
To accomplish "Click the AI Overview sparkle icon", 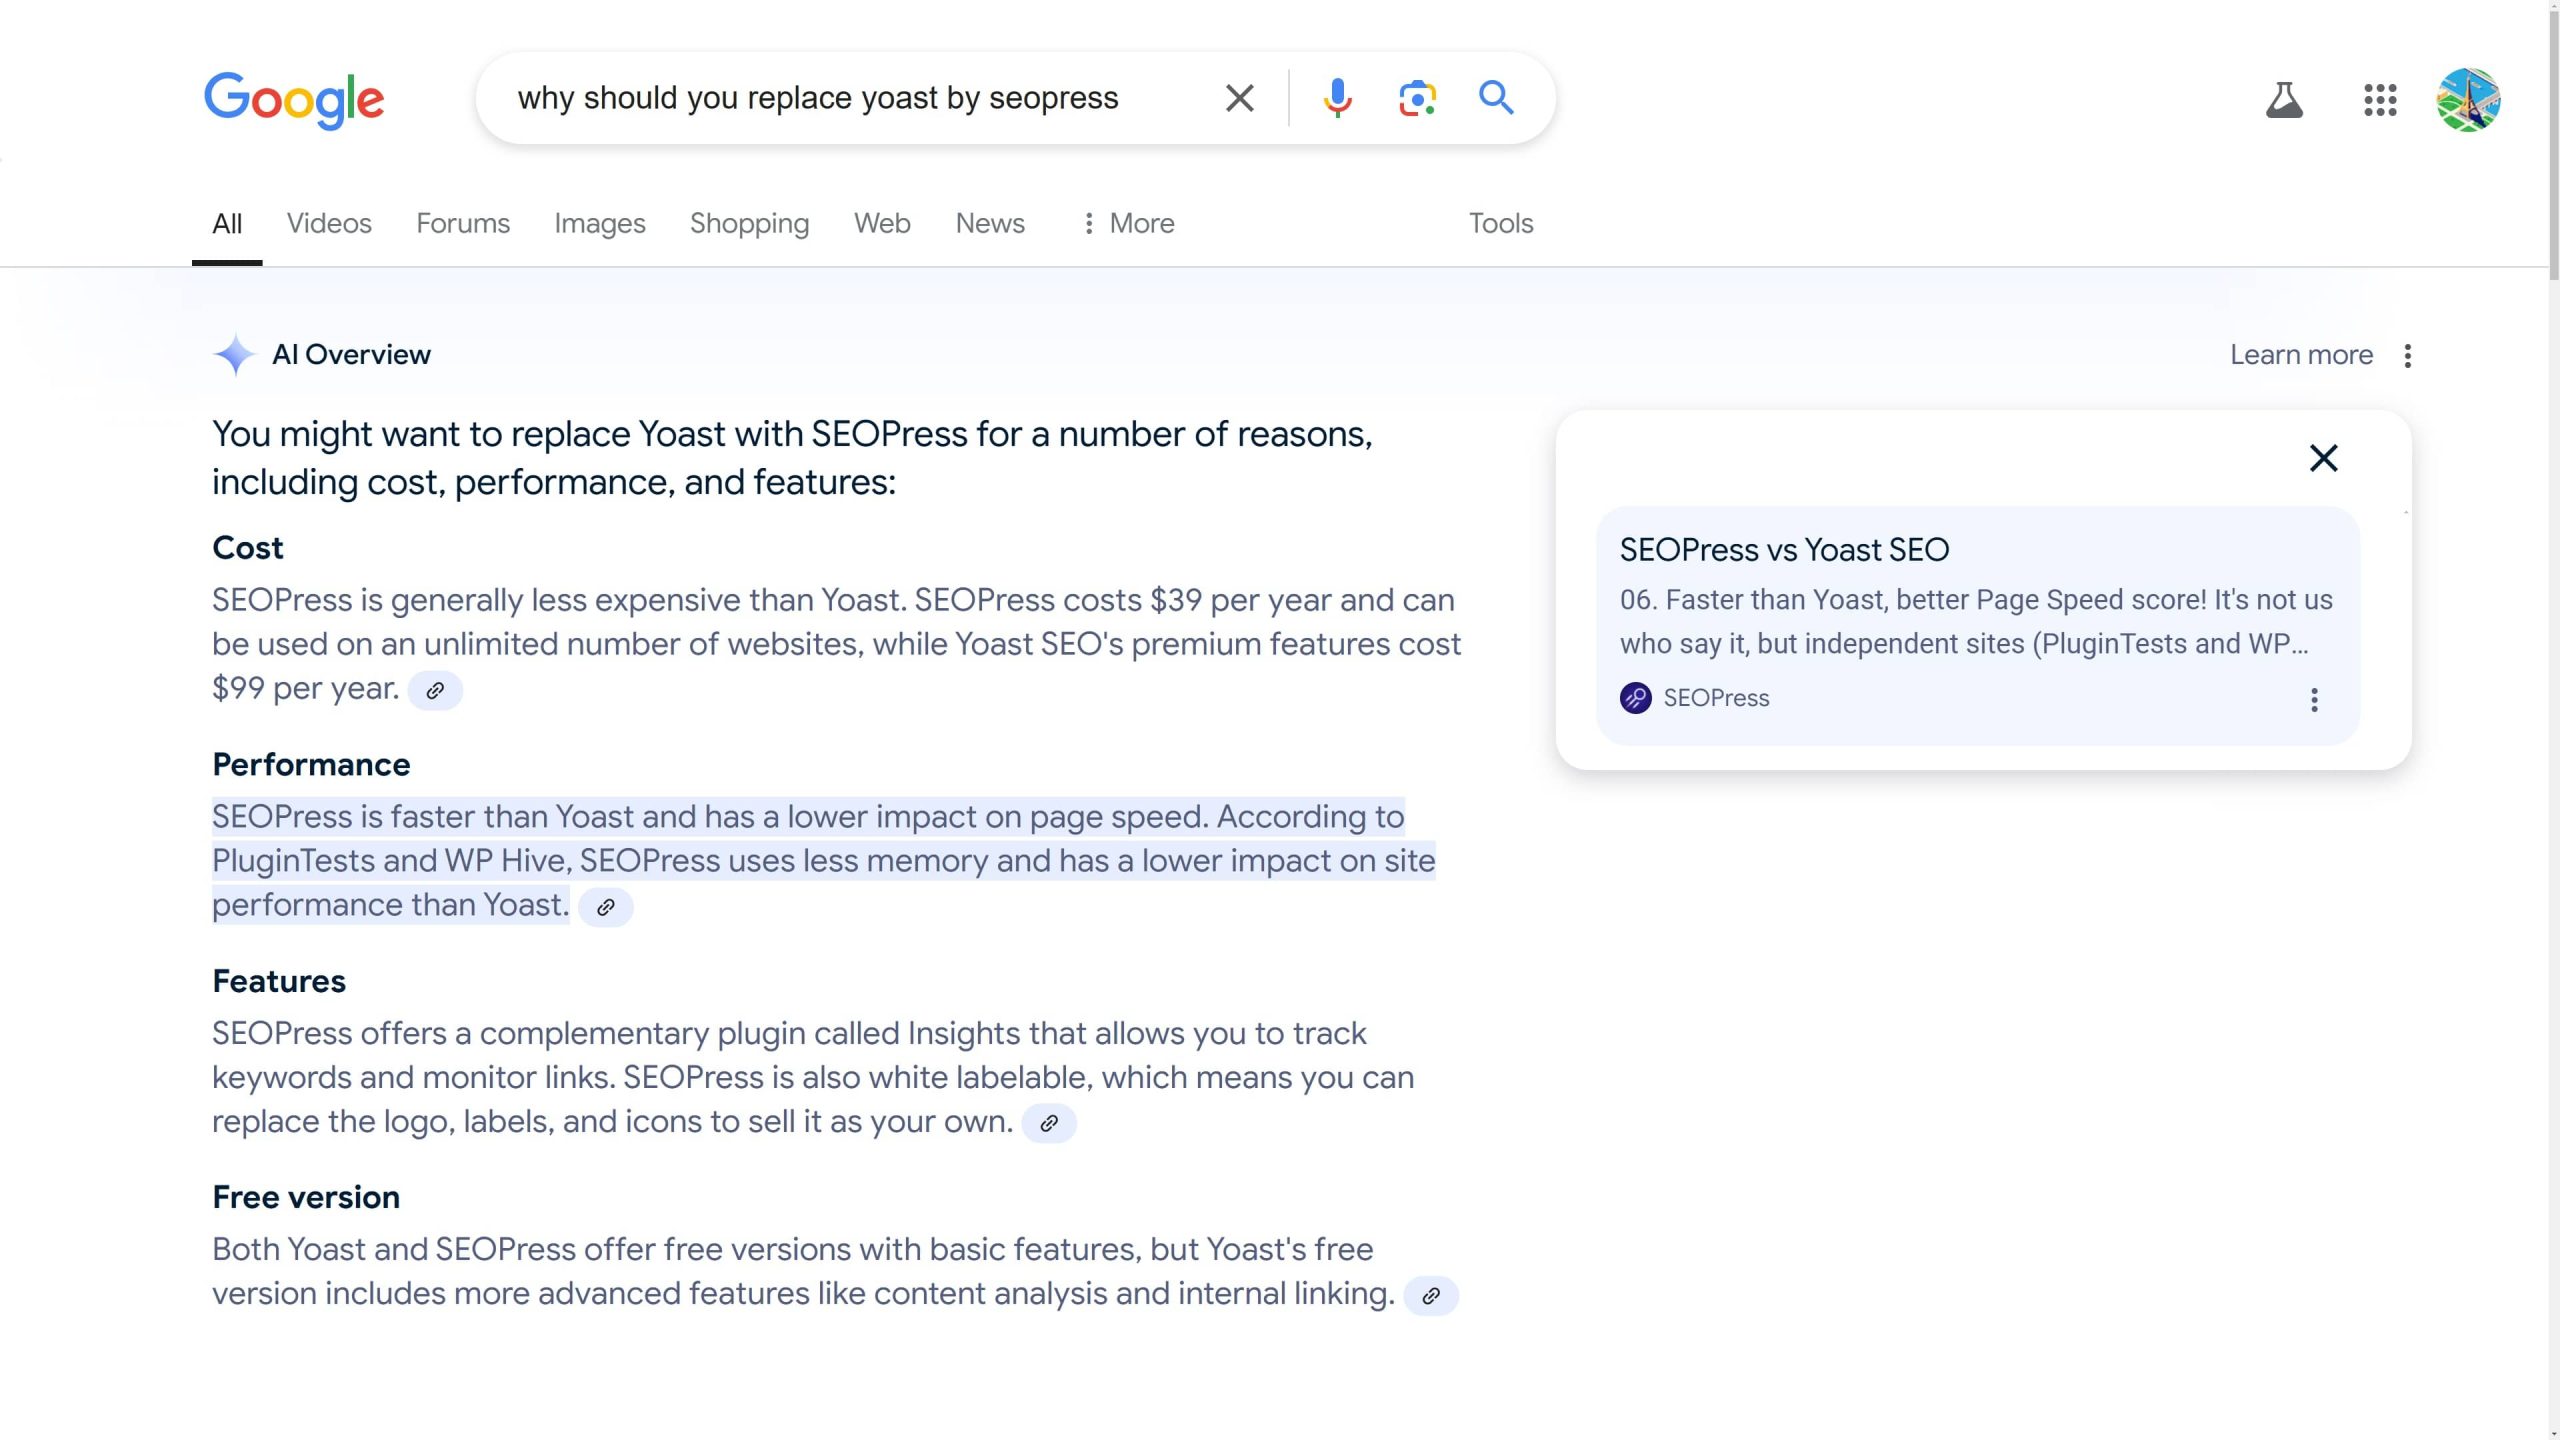I will 232,353.
